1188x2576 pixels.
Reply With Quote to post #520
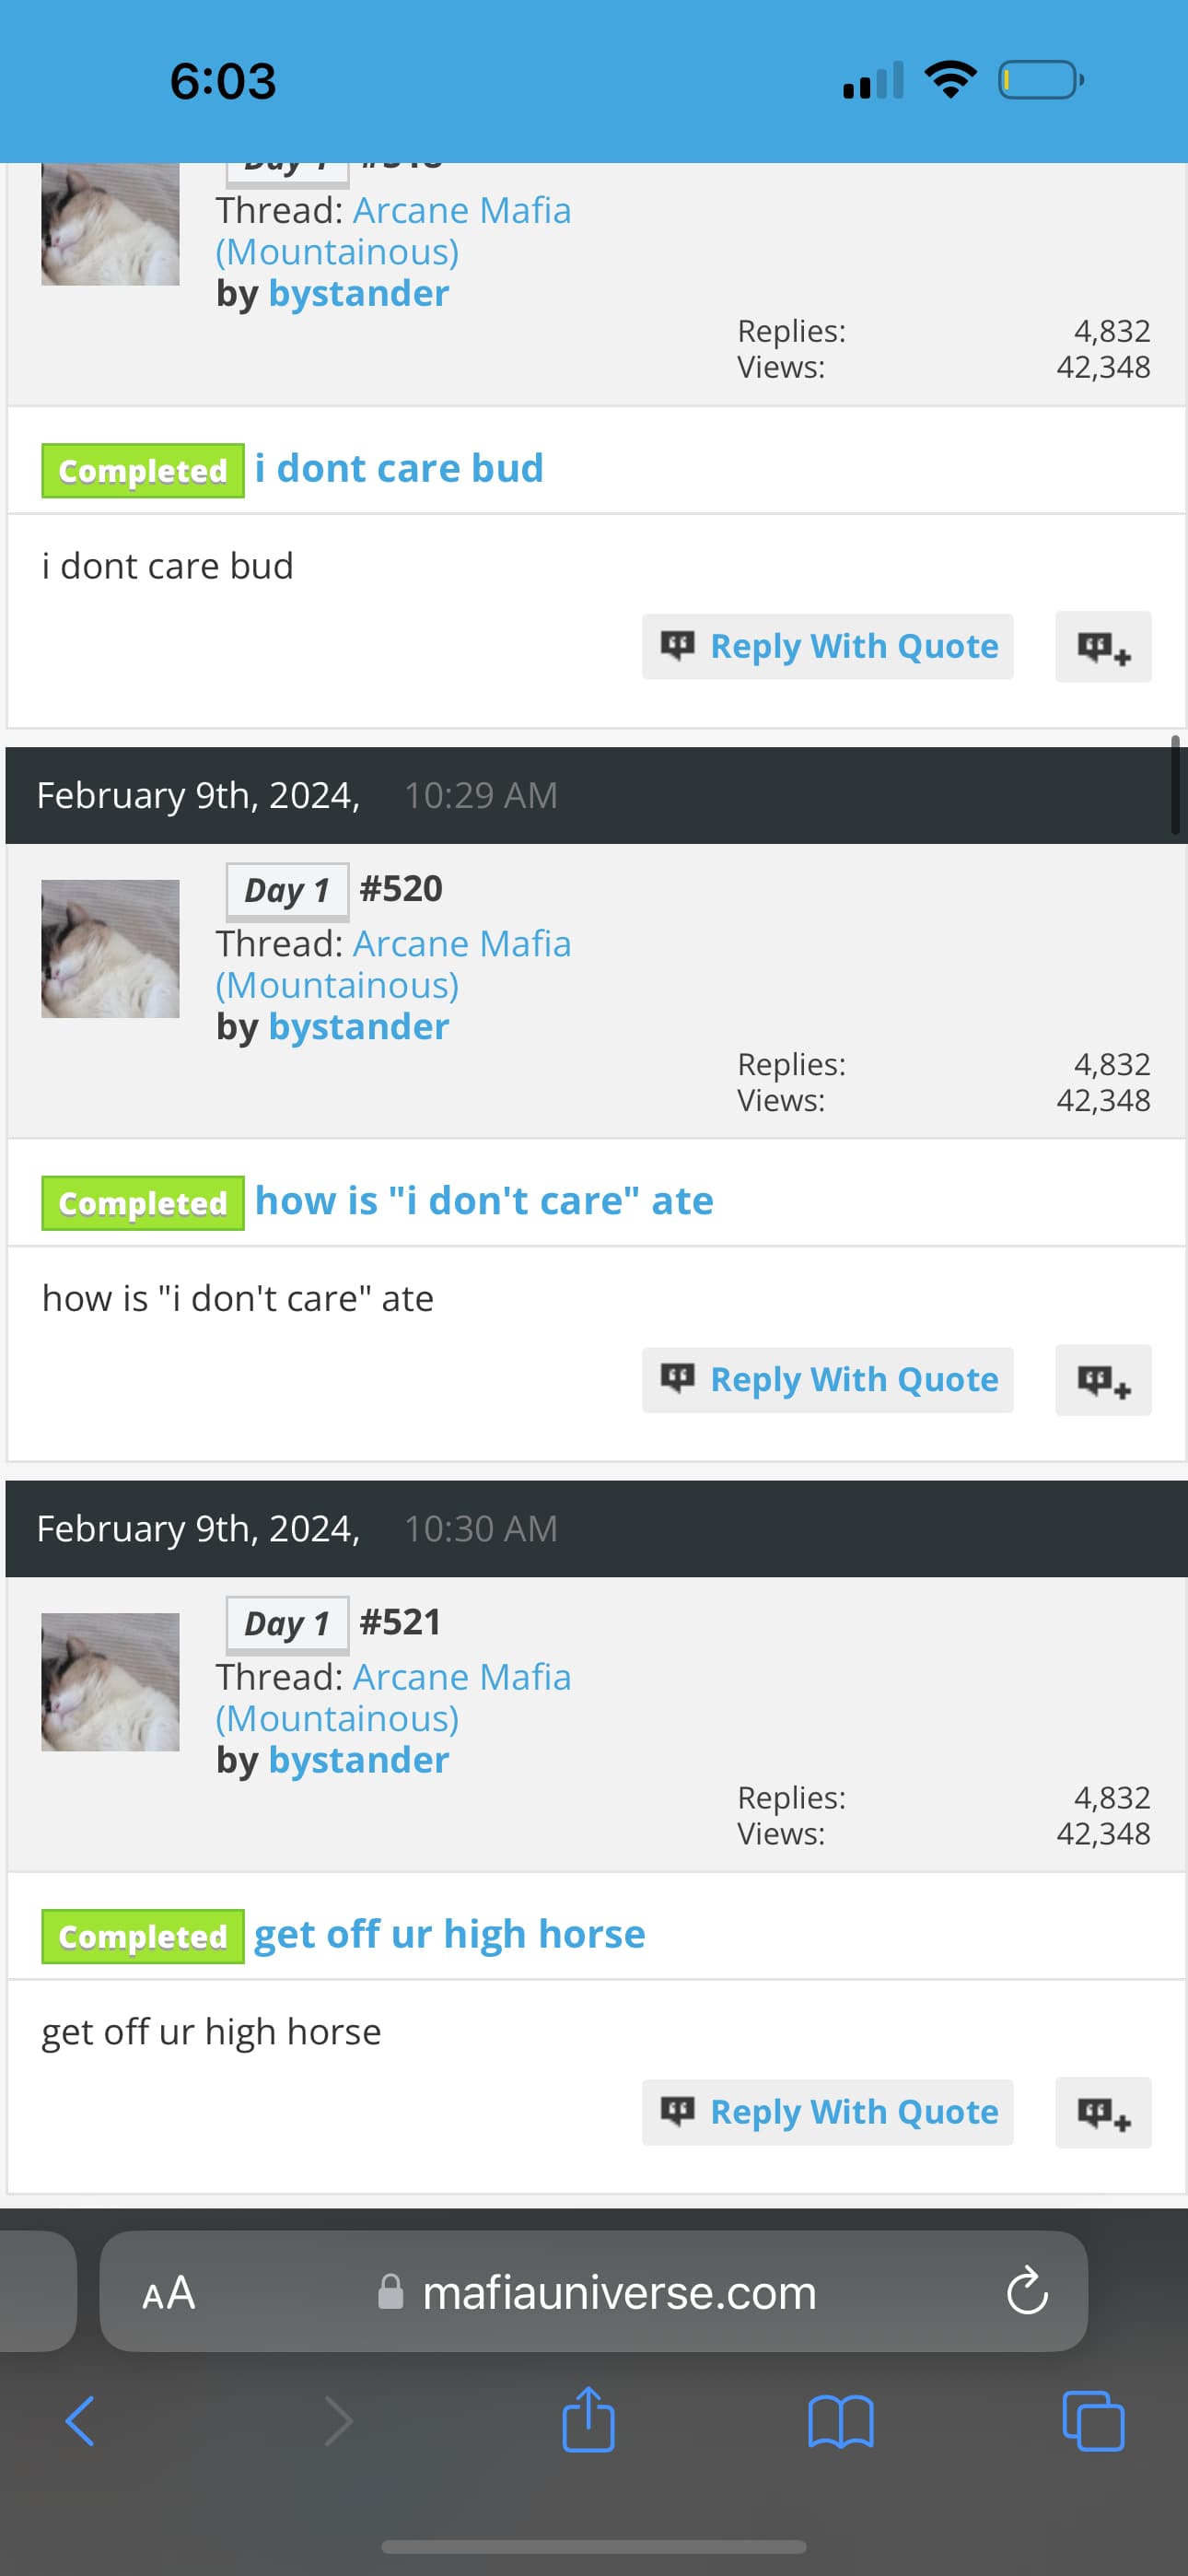point(827,1380)
